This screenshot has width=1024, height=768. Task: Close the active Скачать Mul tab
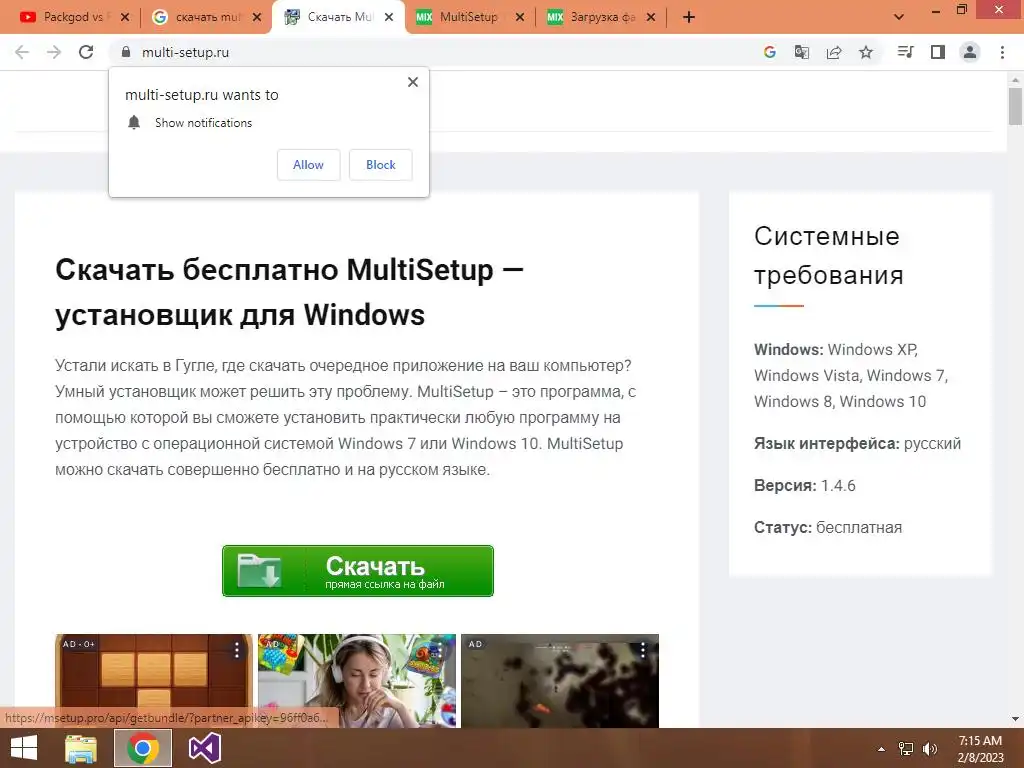tap(389, 17)
